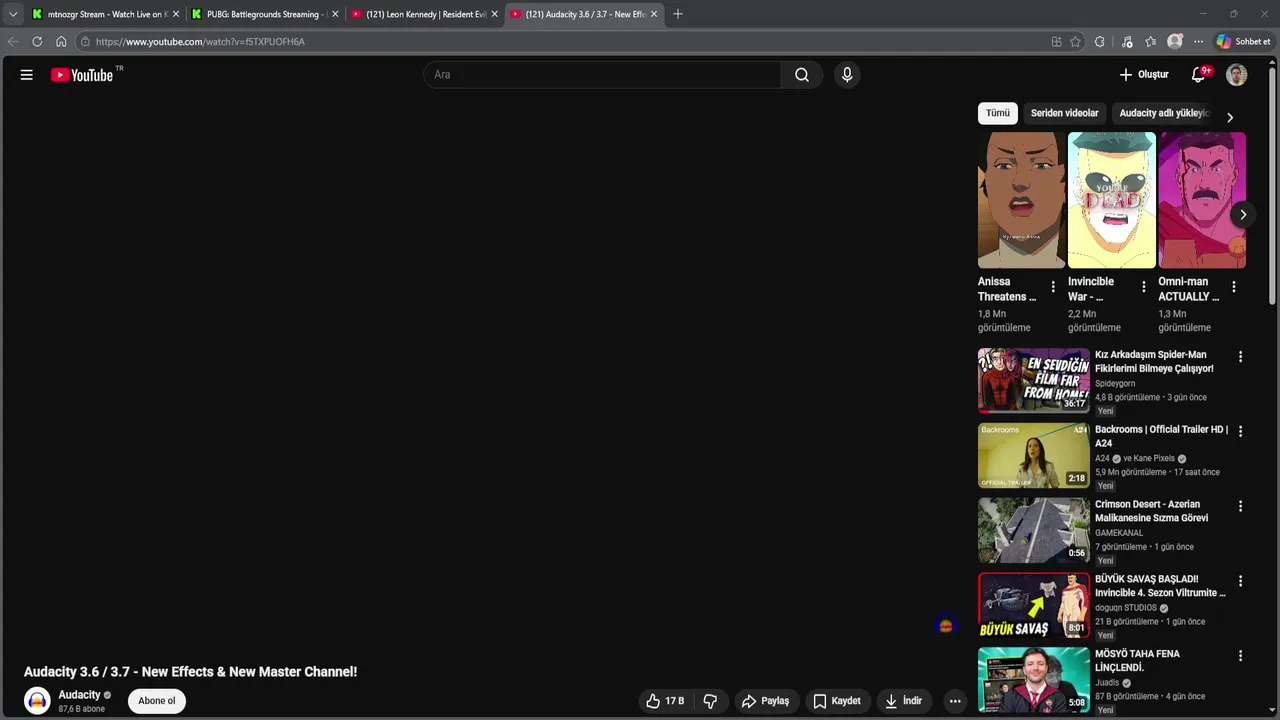The image size is (1280, 720).
Task: View site information lock icon
Action: [x=85, y=42]
